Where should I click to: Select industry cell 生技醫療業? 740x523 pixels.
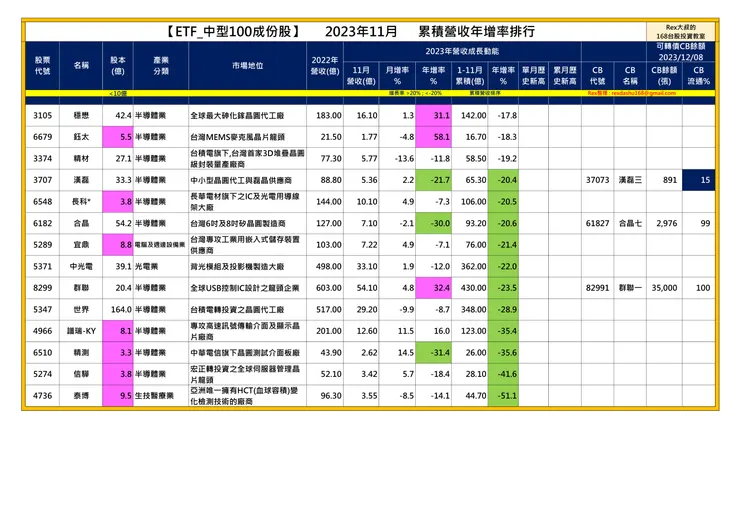154,396
